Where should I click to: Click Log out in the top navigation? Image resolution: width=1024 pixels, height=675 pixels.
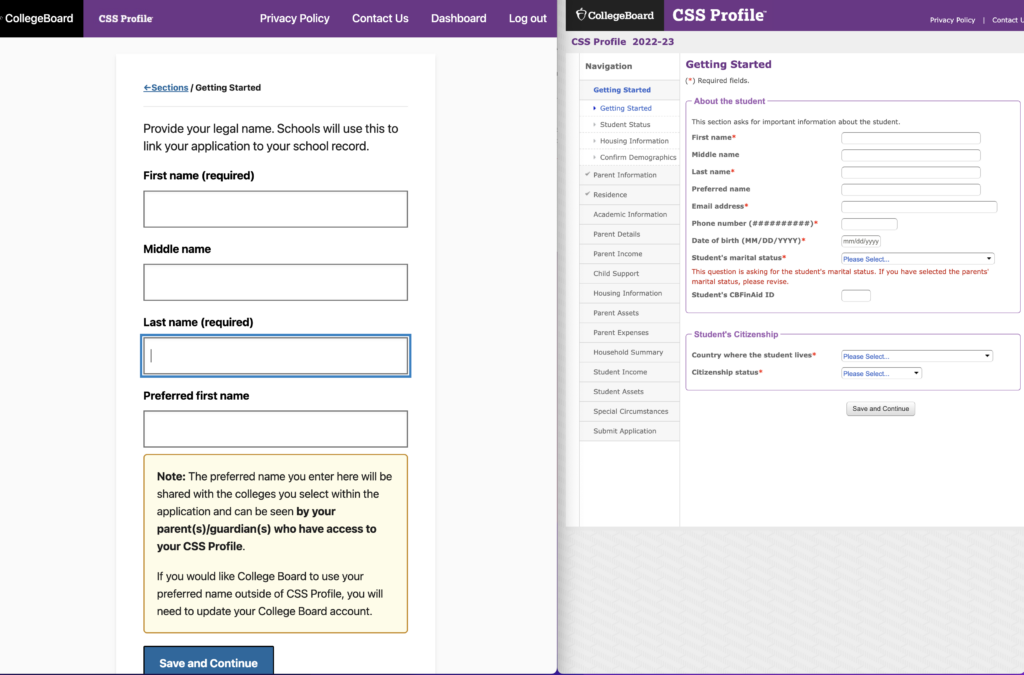tap(527, 18)
